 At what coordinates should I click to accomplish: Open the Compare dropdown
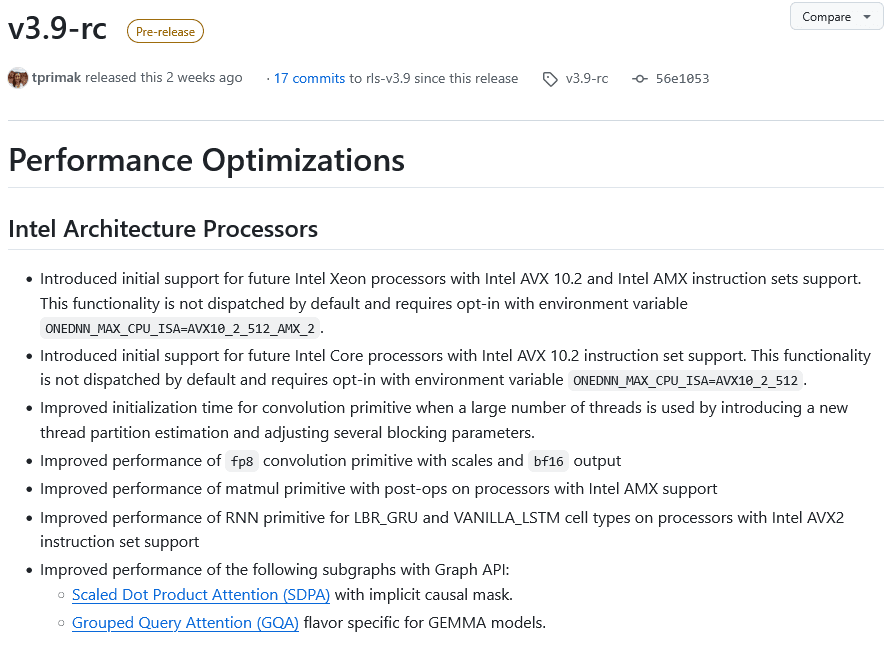pos(836,17)
